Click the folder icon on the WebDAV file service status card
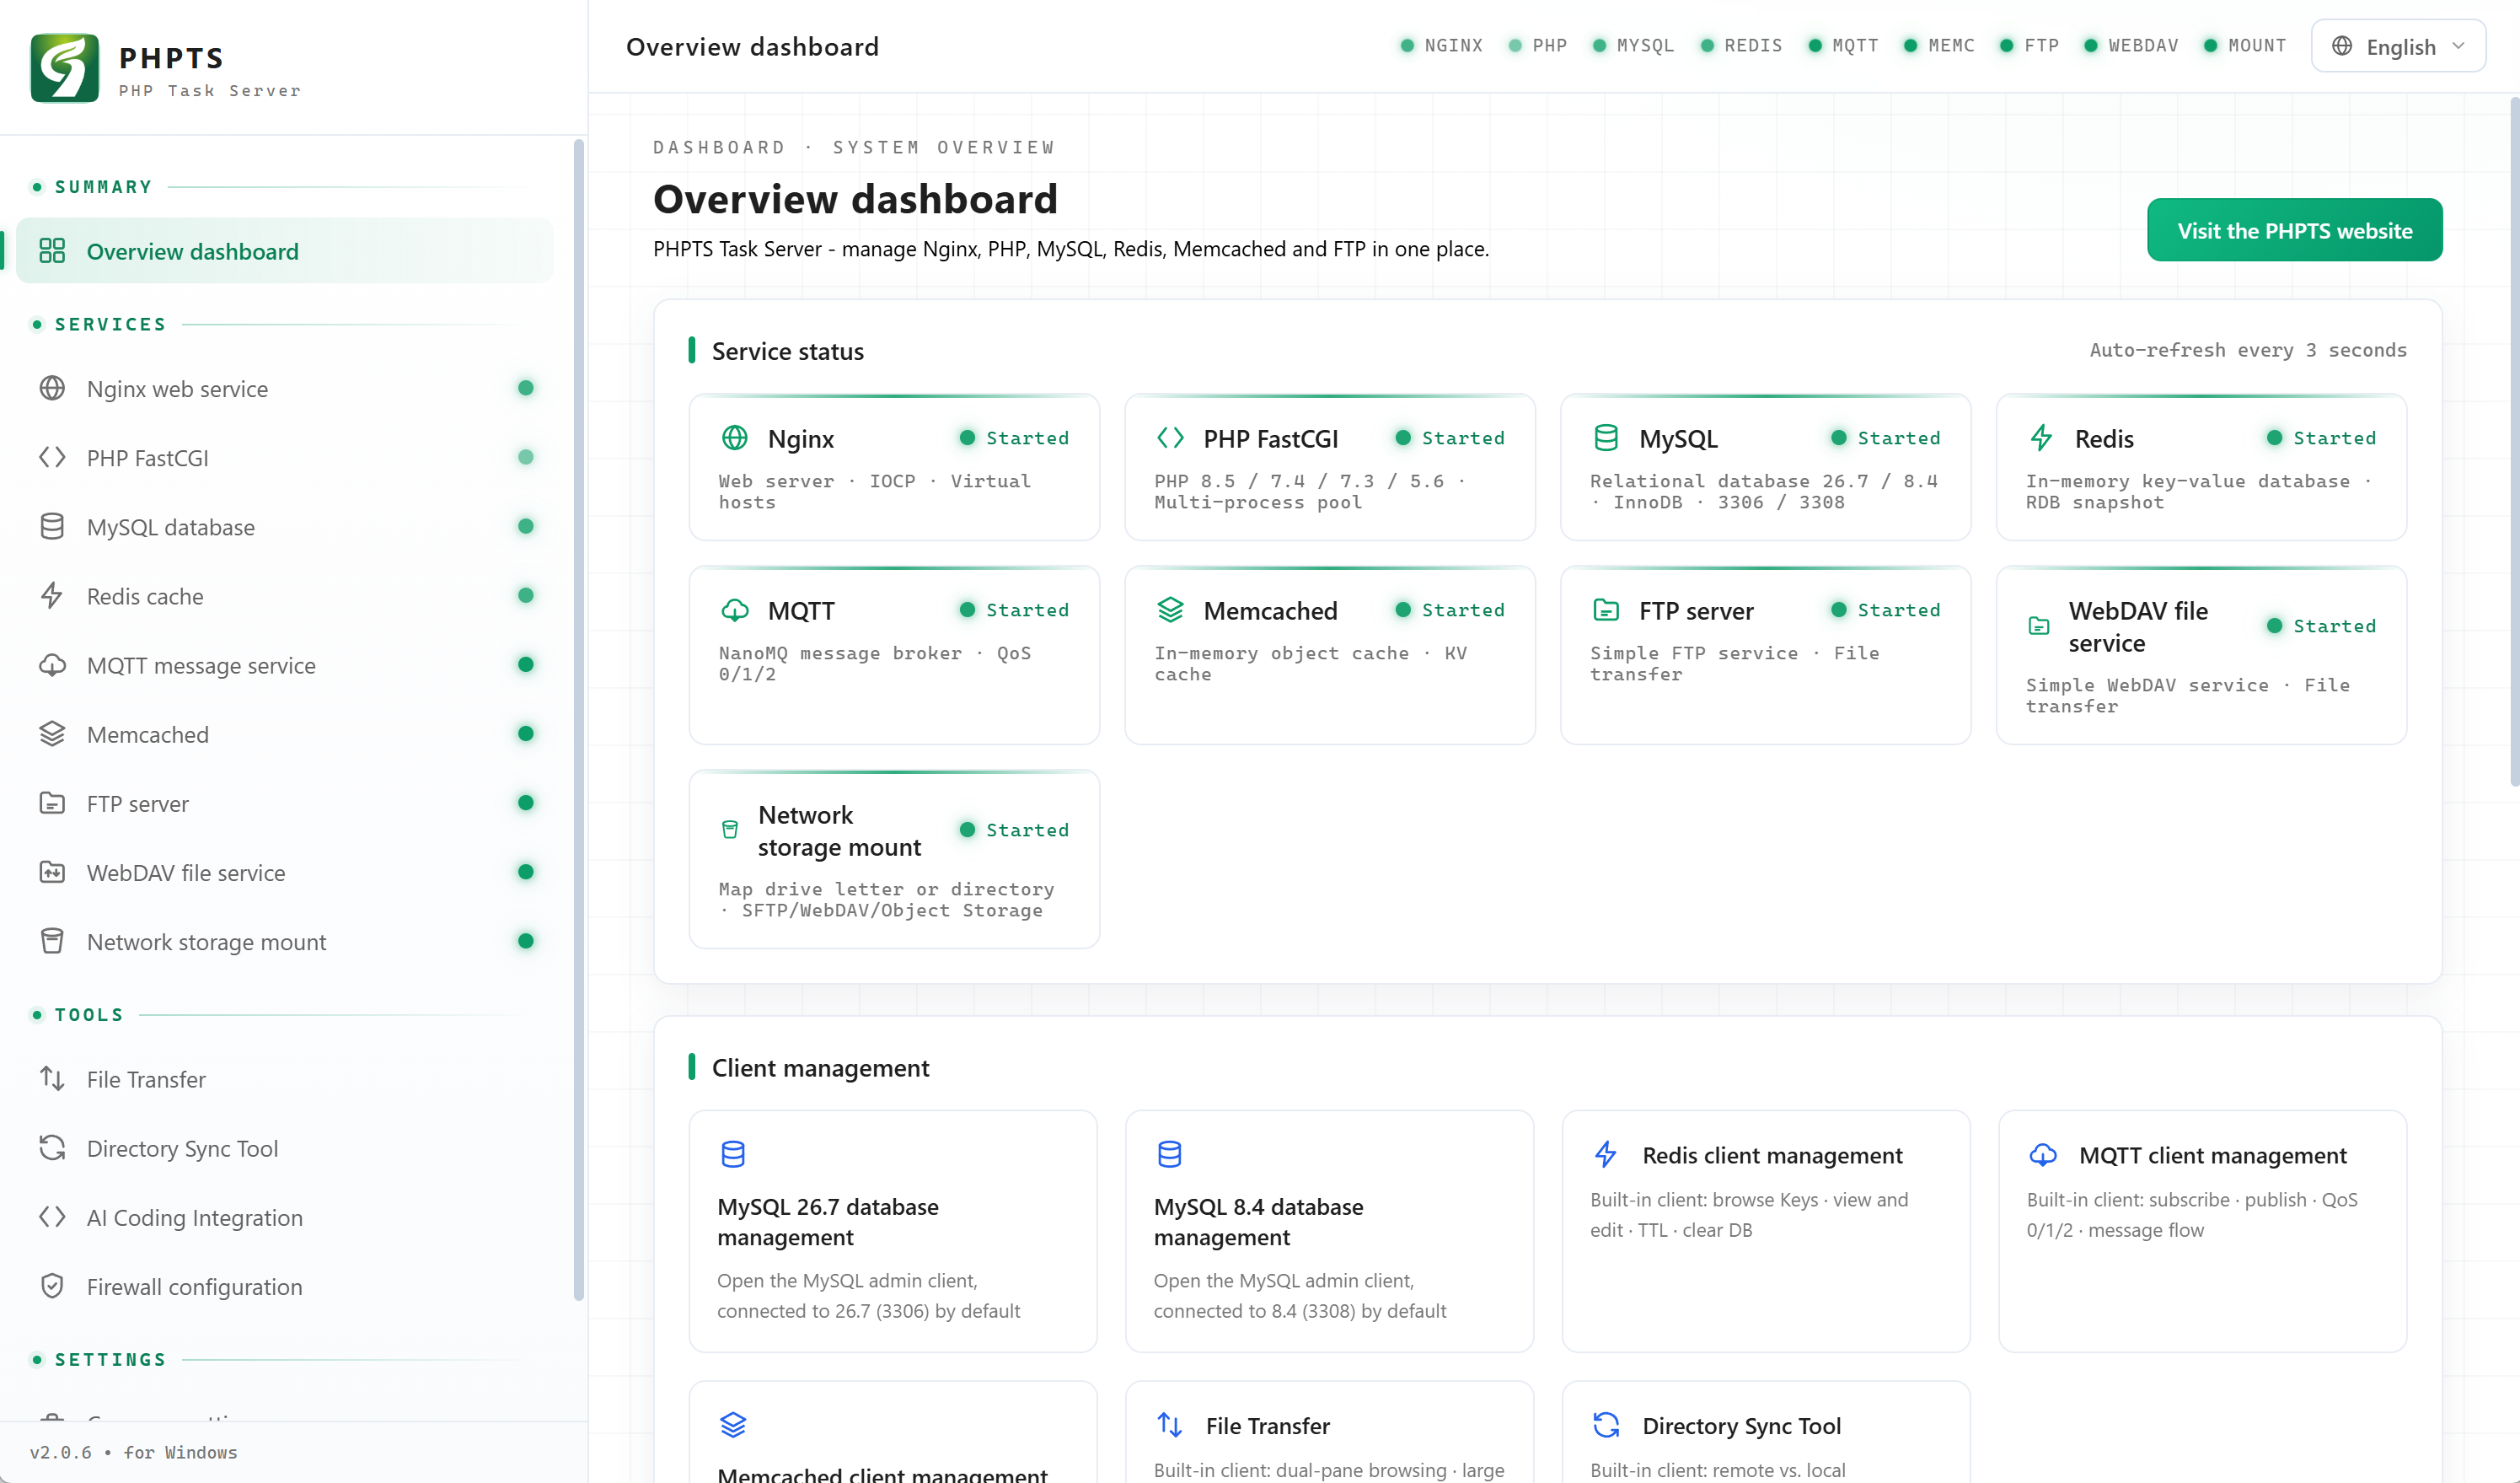The width and height of the screenshot is (2520, 1483). click(2039, 626)
